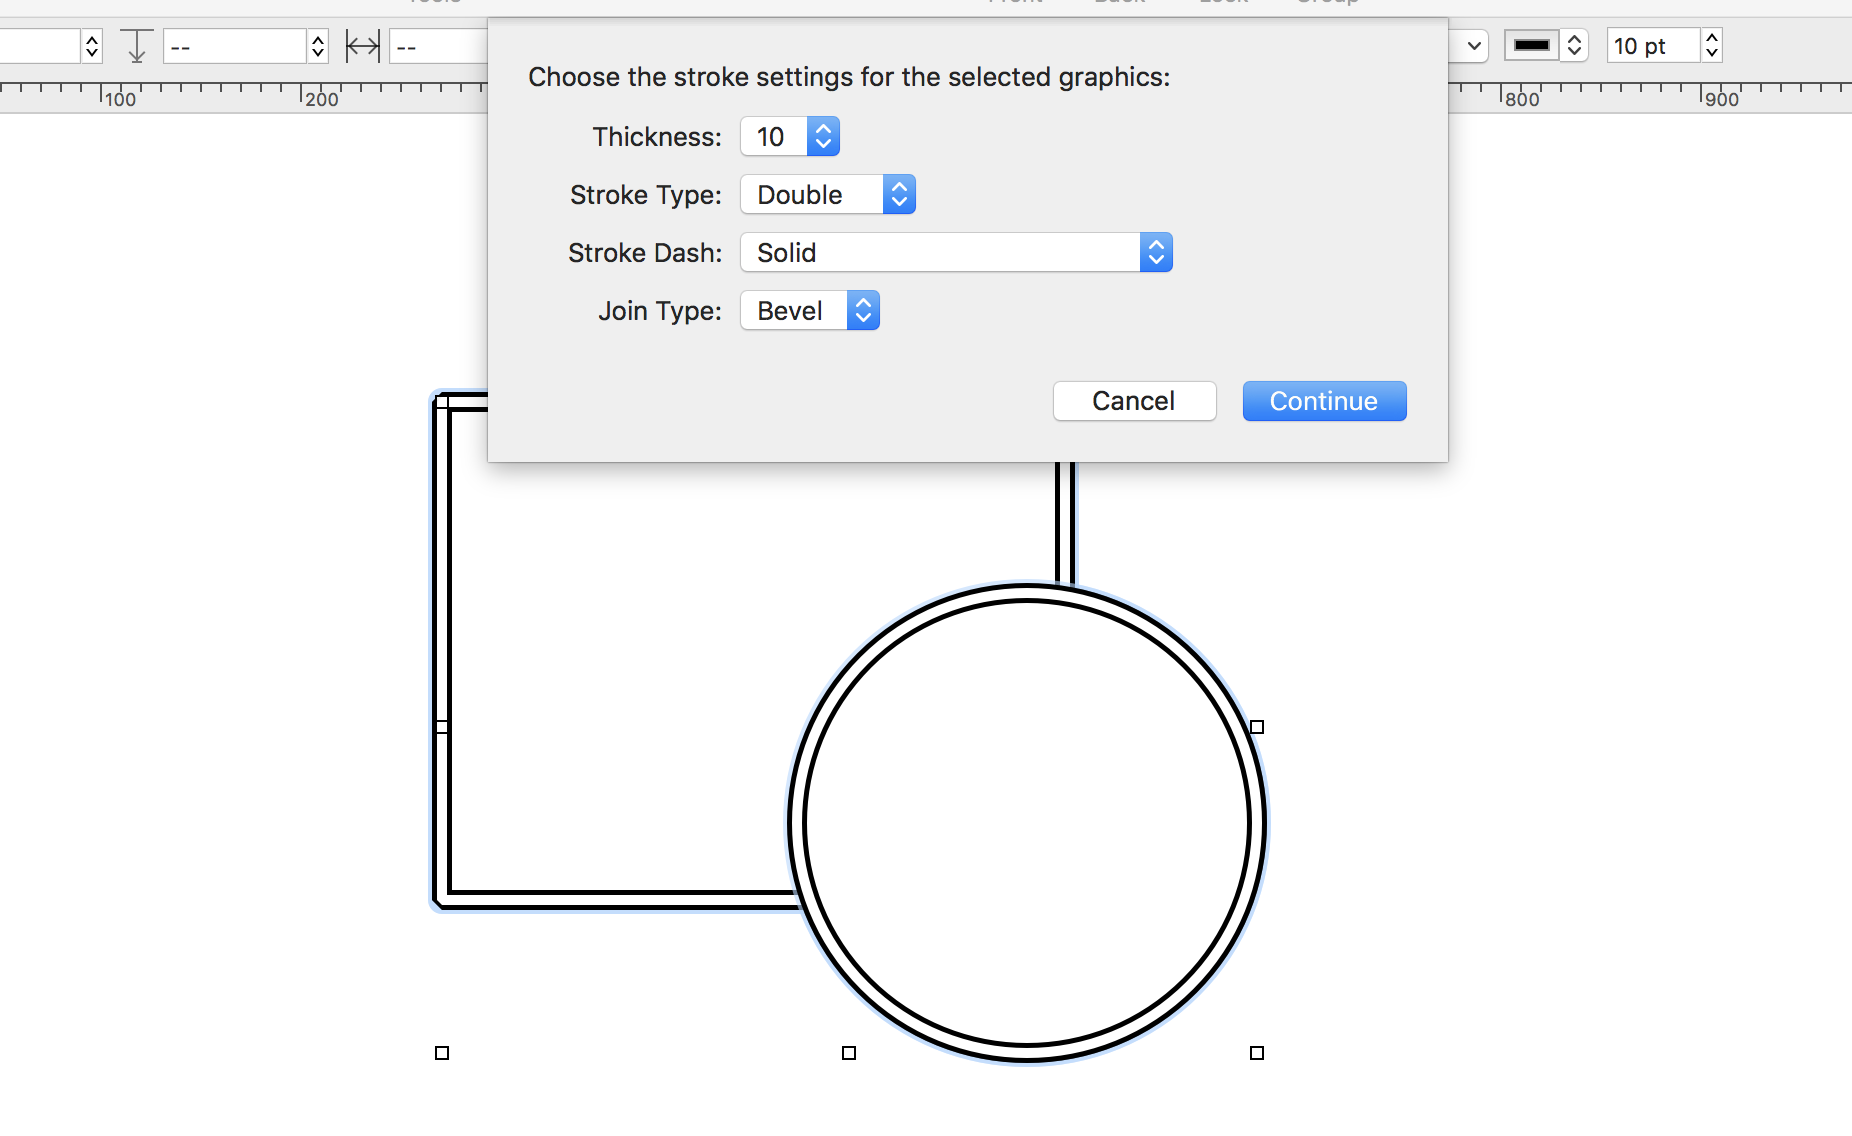Click the dropdown chevron left of color swatch
Viewport: 1852px width, 1136px height.
pos(1474,46)
